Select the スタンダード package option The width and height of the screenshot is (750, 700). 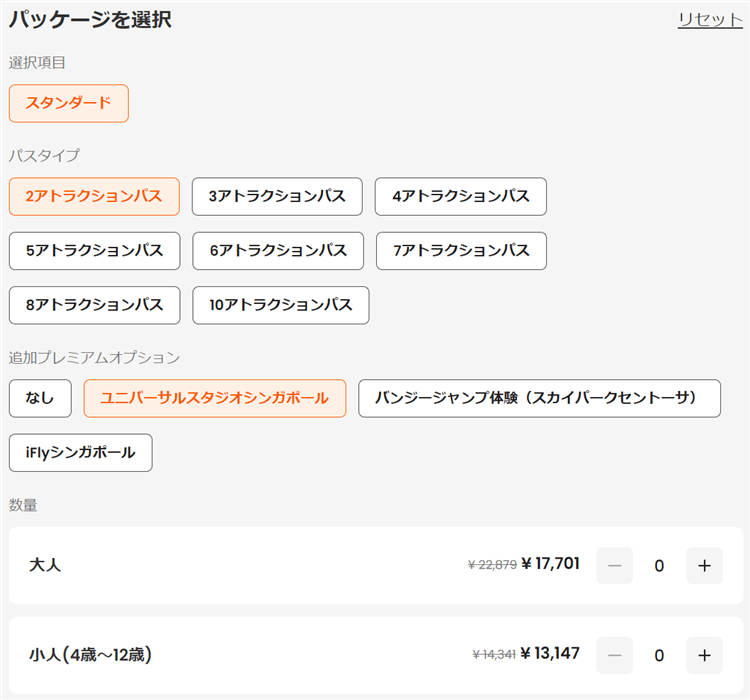pos(69,103)
